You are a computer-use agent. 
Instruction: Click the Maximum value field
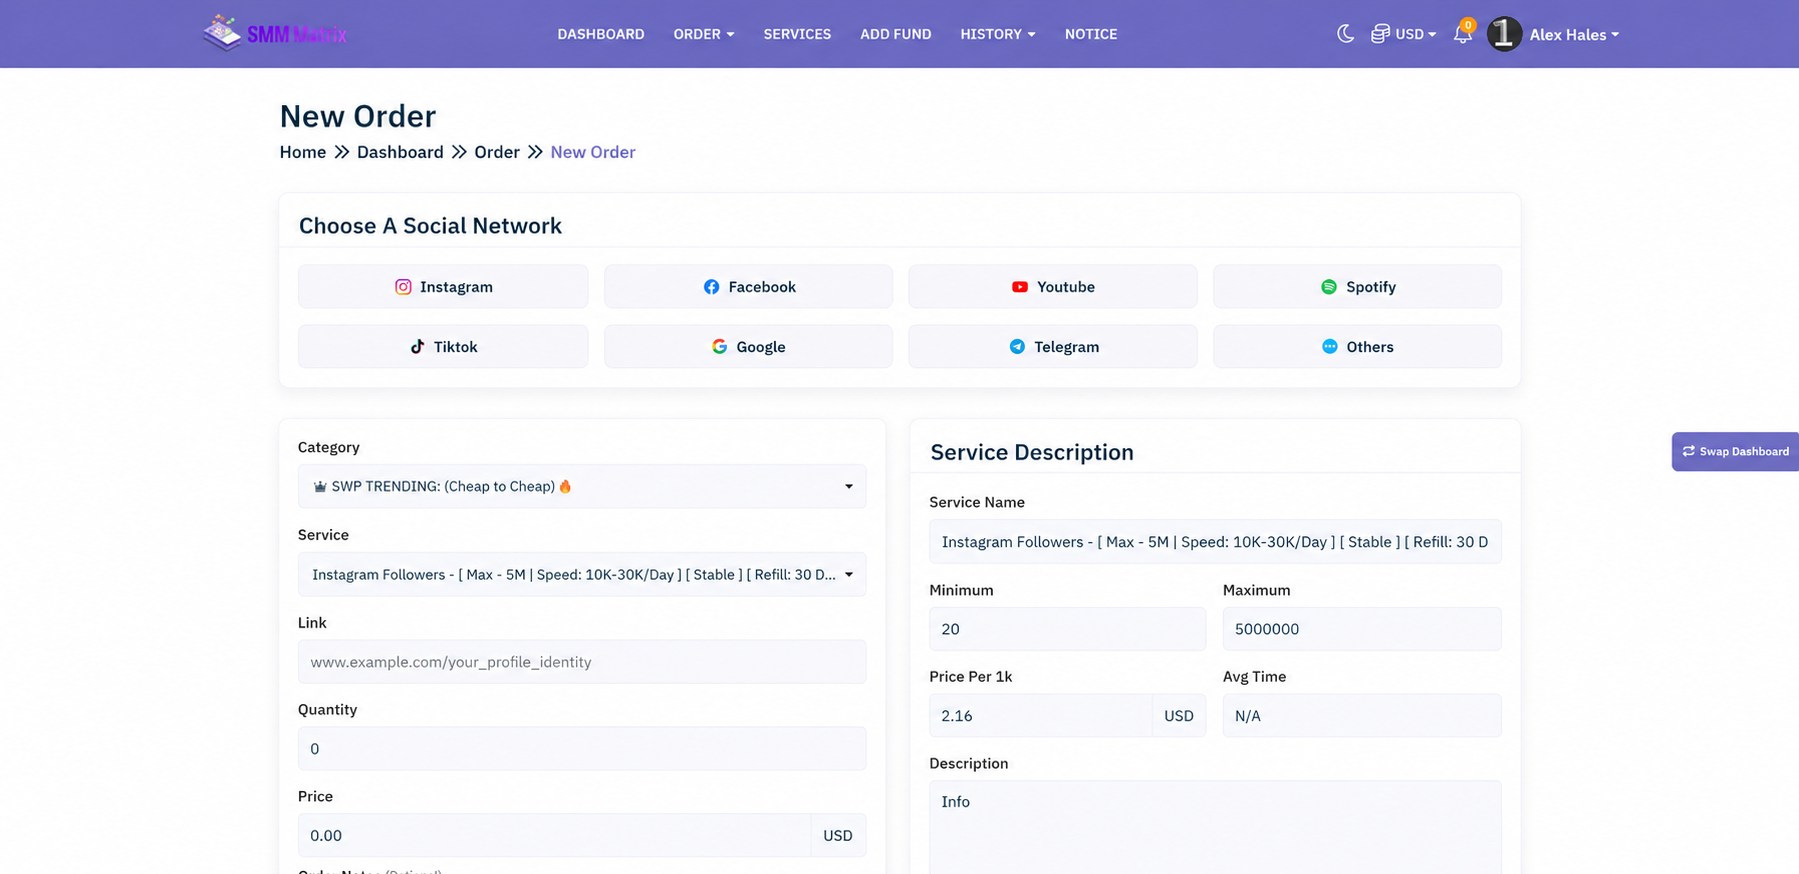(x=1362, y=629)
